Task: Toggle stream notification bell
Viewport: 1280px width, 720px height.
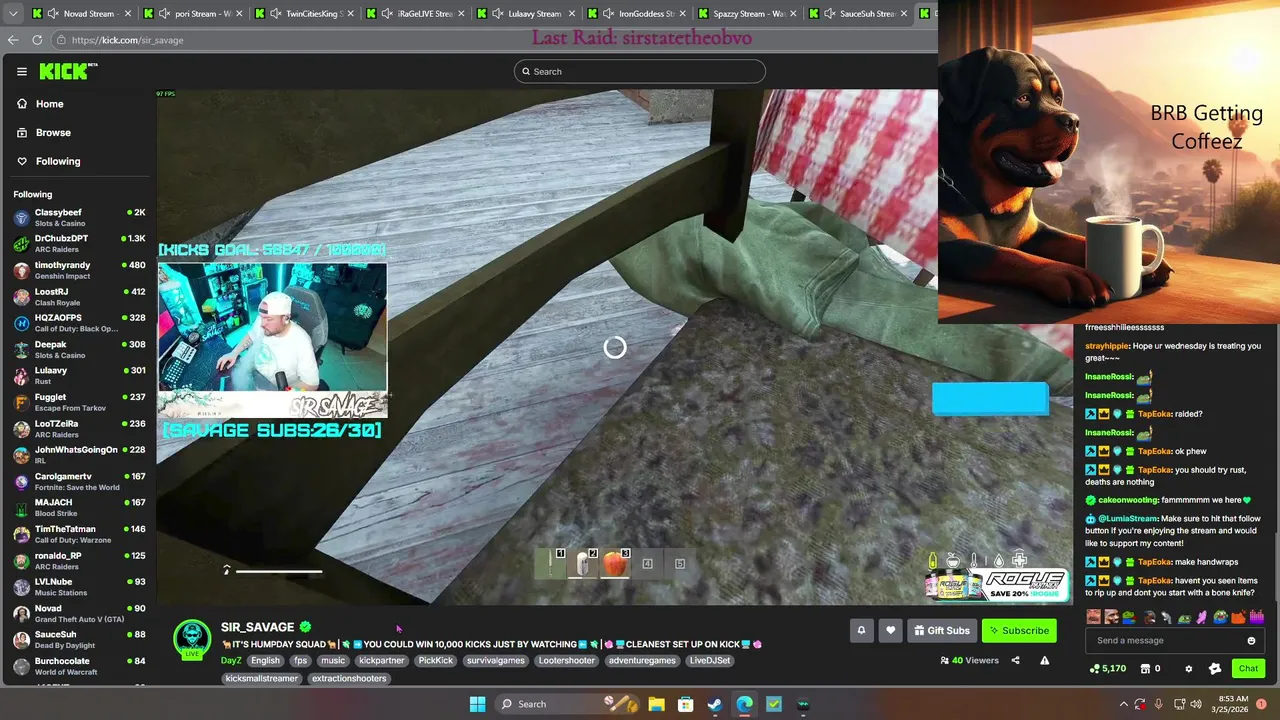Action: click(x=861, y=630)
